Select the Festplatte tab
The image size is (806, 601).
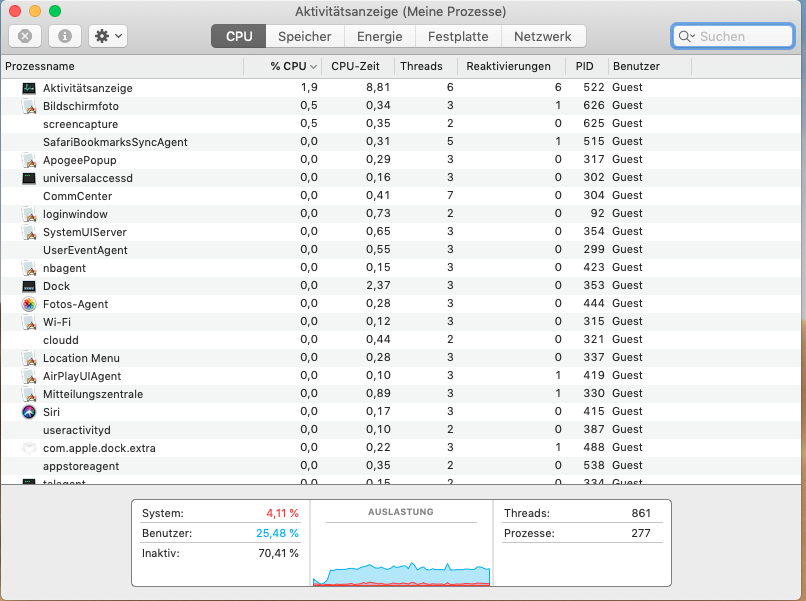(458, 37)
